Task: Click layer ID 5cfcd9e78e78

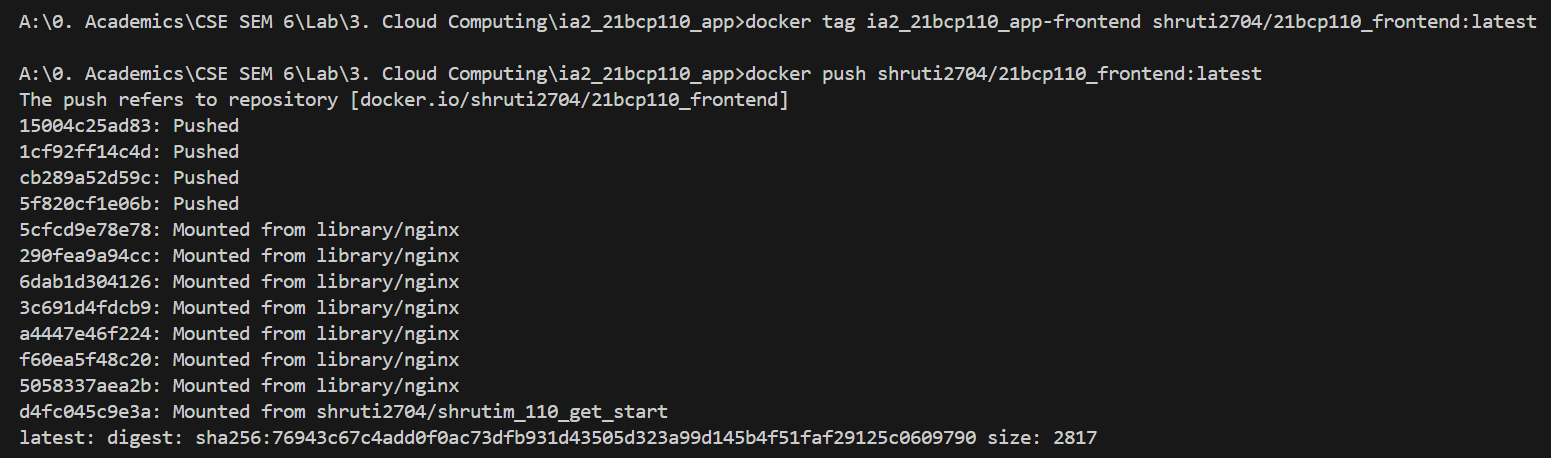Action: pos(90,230)
